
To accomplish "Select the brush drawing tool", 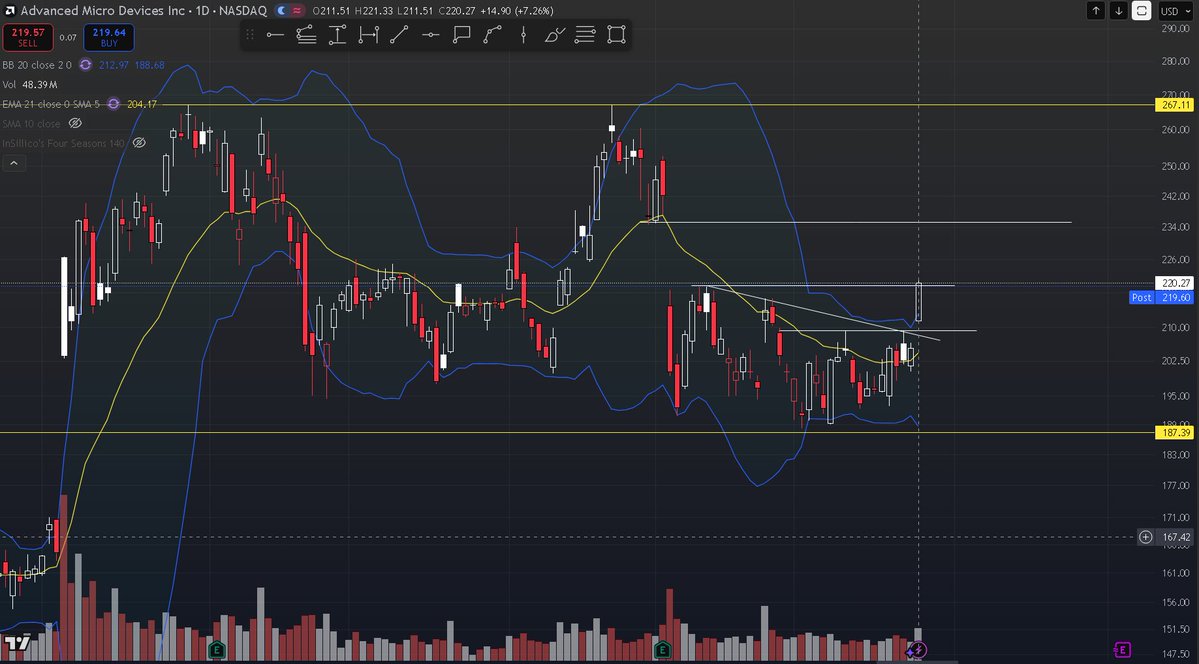I will click(x=554, y=34).
